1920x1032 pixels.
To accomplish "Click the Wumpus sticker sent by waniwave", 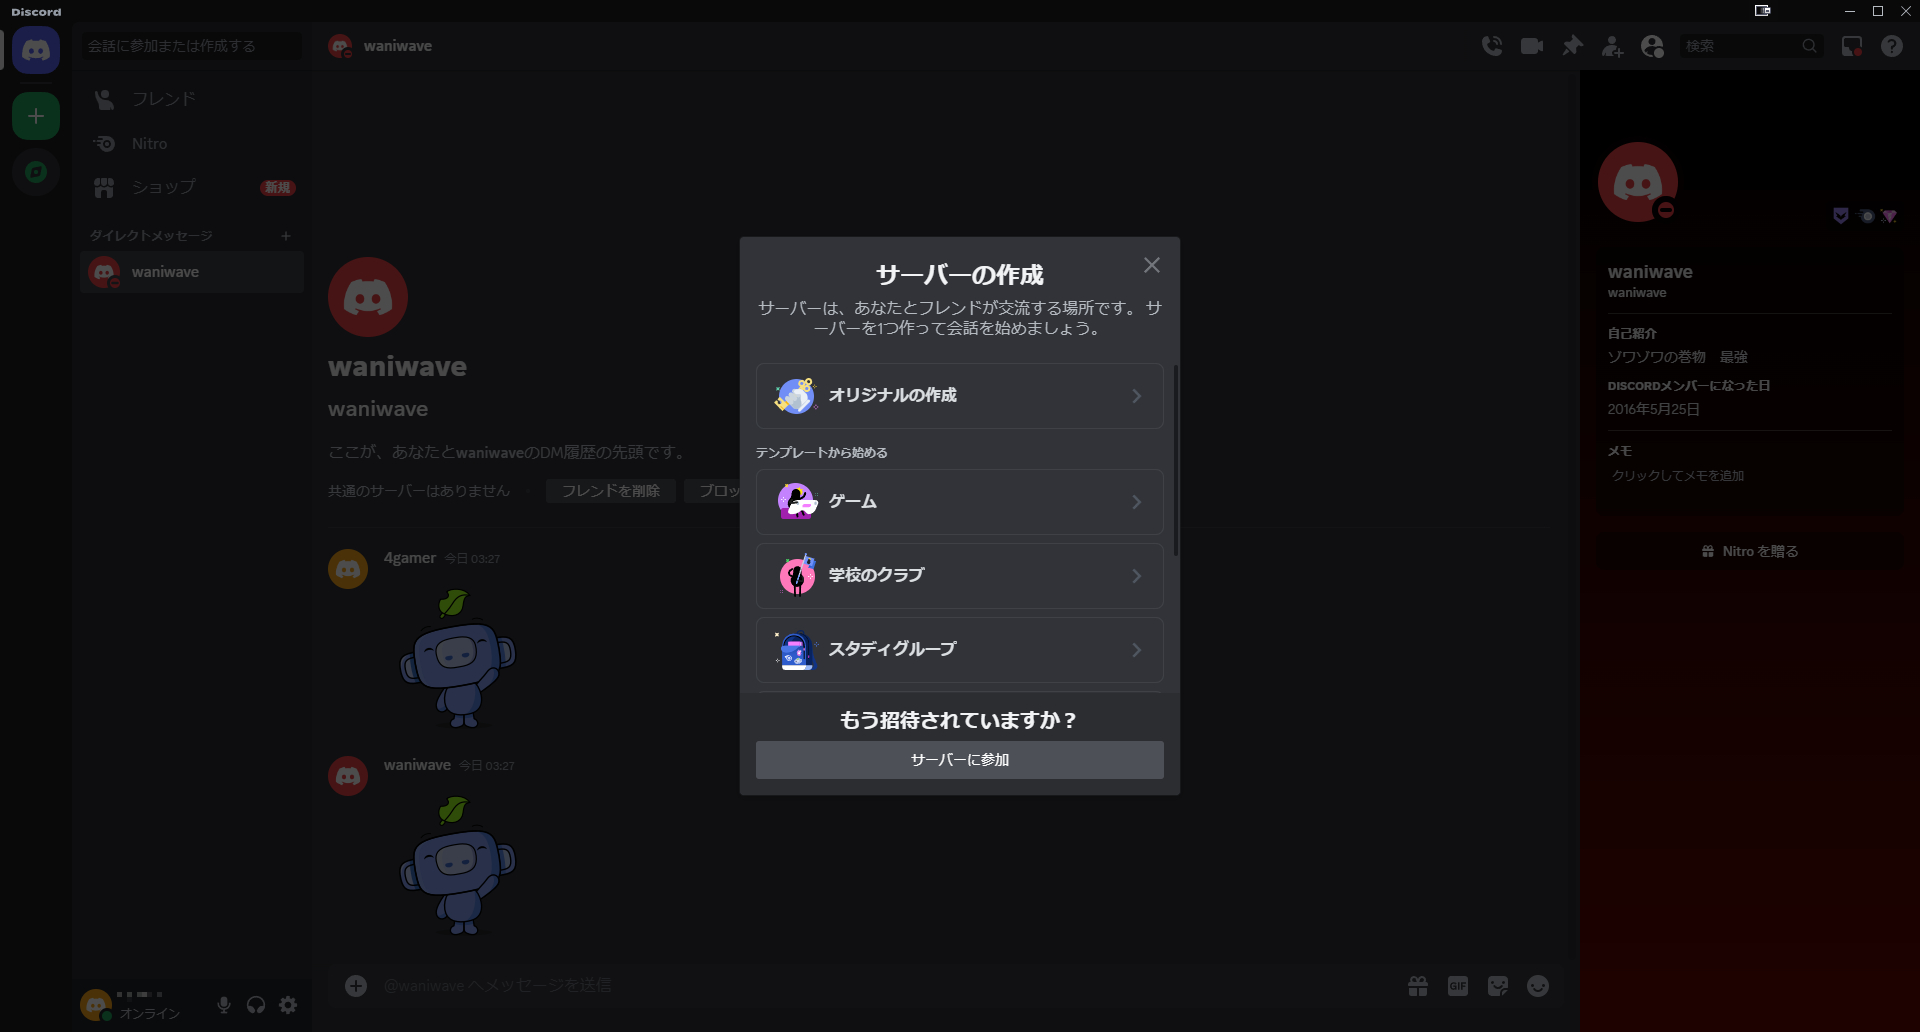I will 458,866.
